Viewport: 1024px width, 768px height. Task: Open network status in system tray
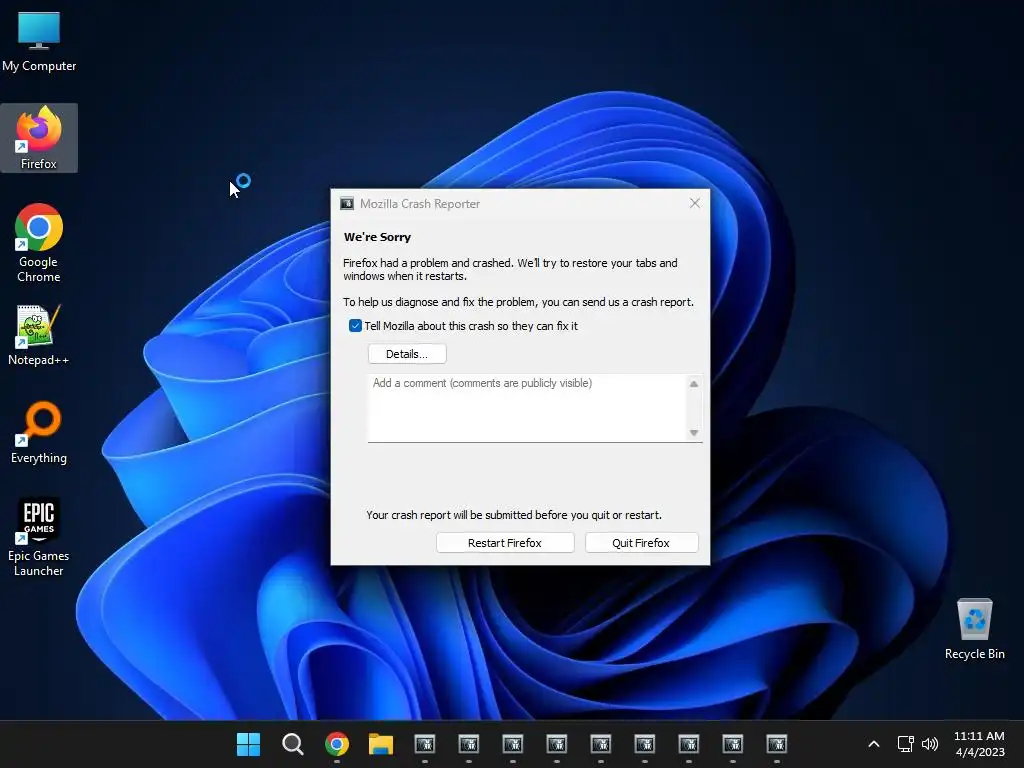pos(905,744)
